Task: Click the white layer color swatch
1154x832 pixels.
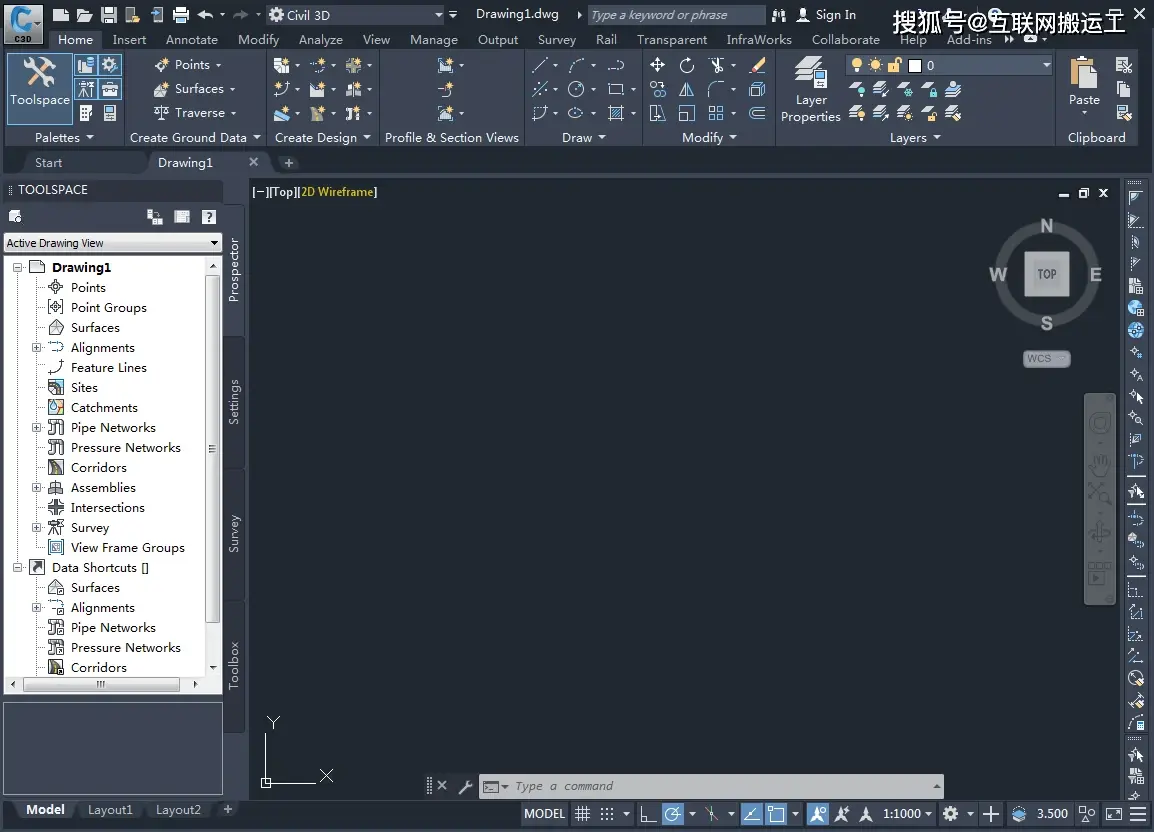Action: point(915,66)
